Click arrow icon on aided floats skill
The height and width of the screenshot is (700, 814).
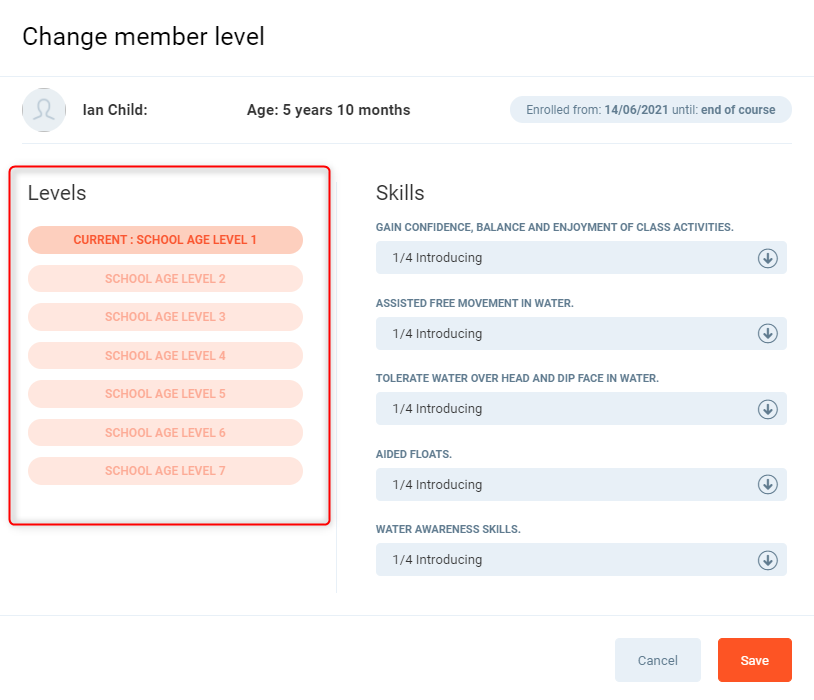click(x=767, y=484)
